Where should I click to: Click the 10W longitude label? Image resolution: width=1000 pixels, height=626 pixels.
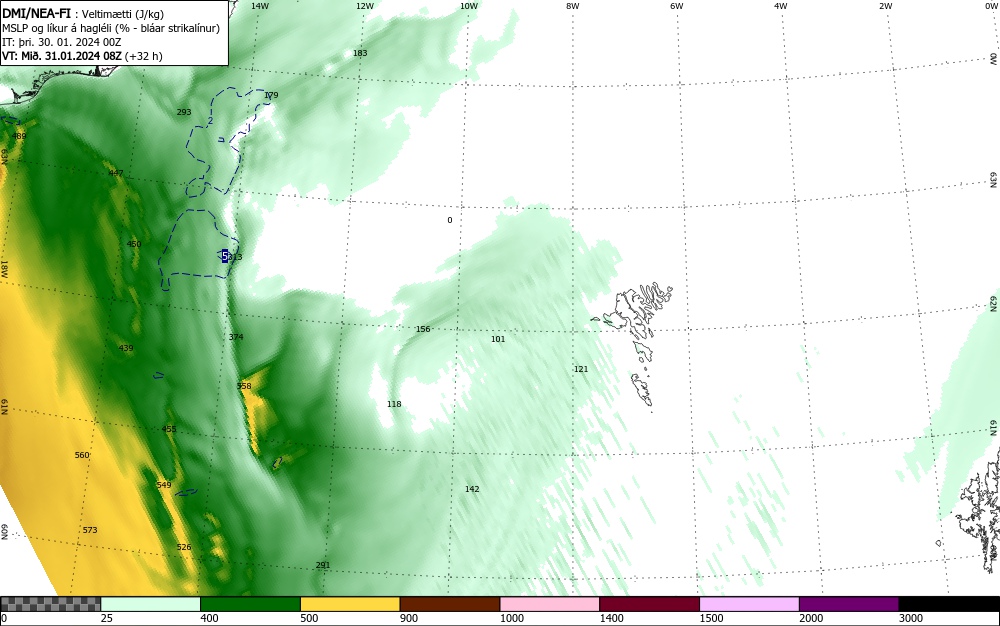469,6
